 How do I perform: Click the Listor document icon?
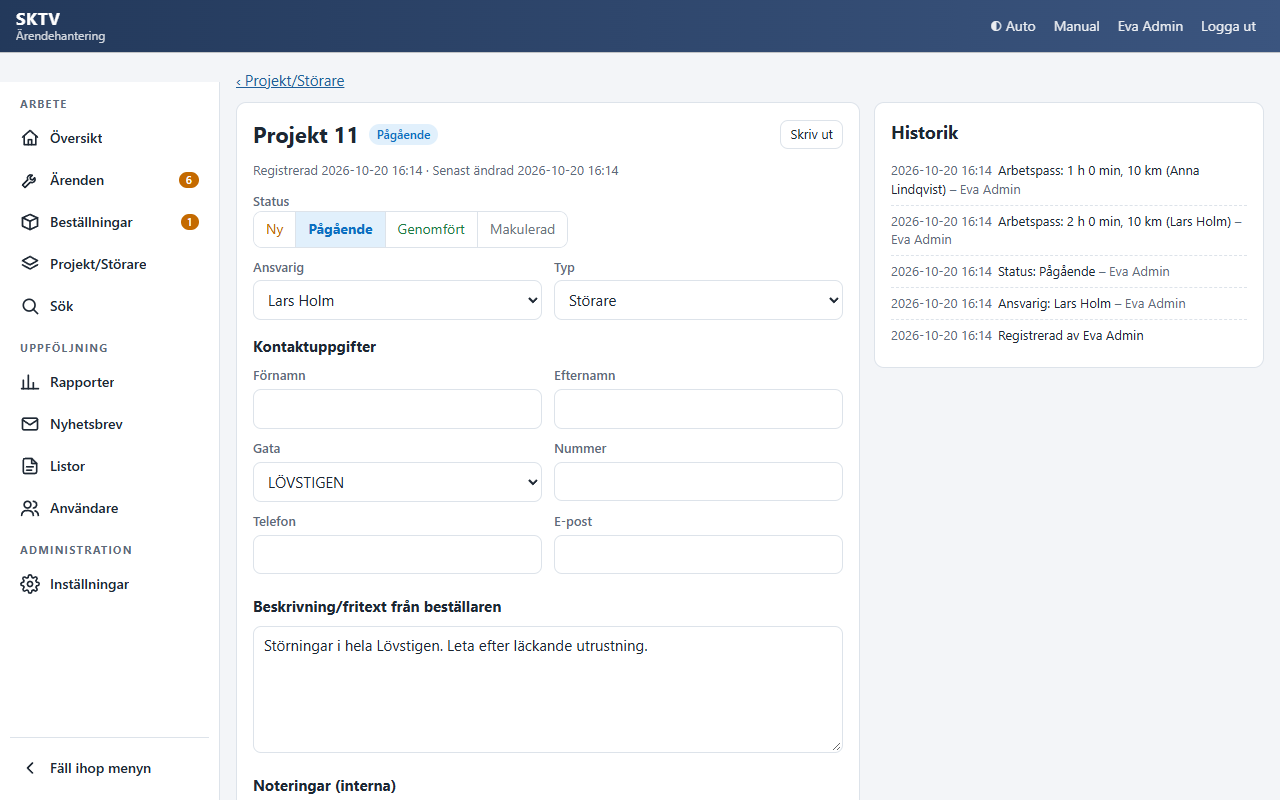pyautogui.click(x=30, y=466)
